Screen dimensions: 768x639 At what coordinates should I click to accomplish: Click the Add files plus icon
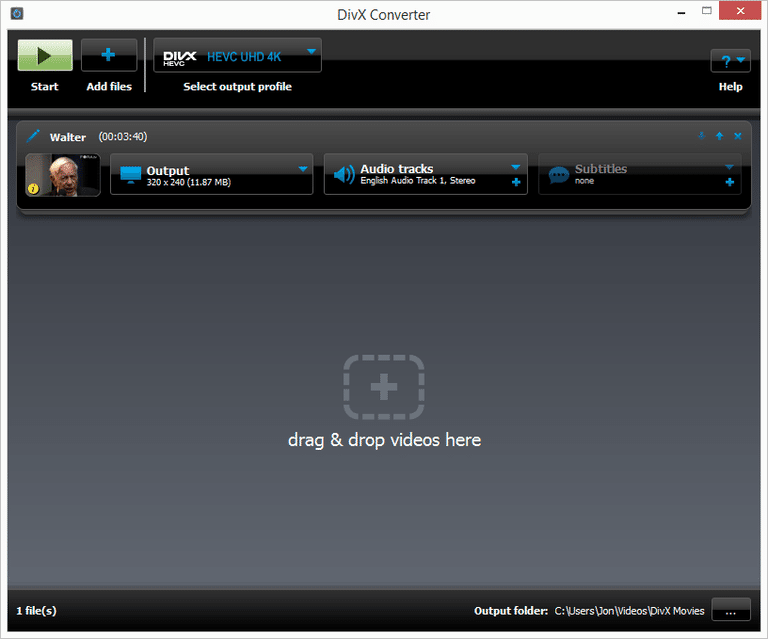click(x=108, y=55)
